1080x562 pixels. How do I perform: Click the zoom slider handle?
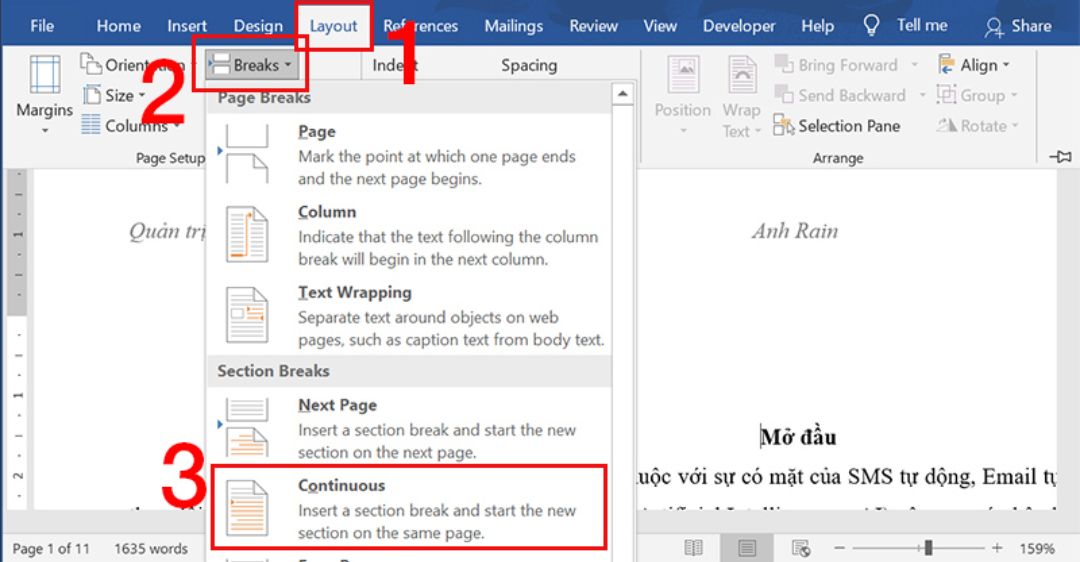pos(928,548)
